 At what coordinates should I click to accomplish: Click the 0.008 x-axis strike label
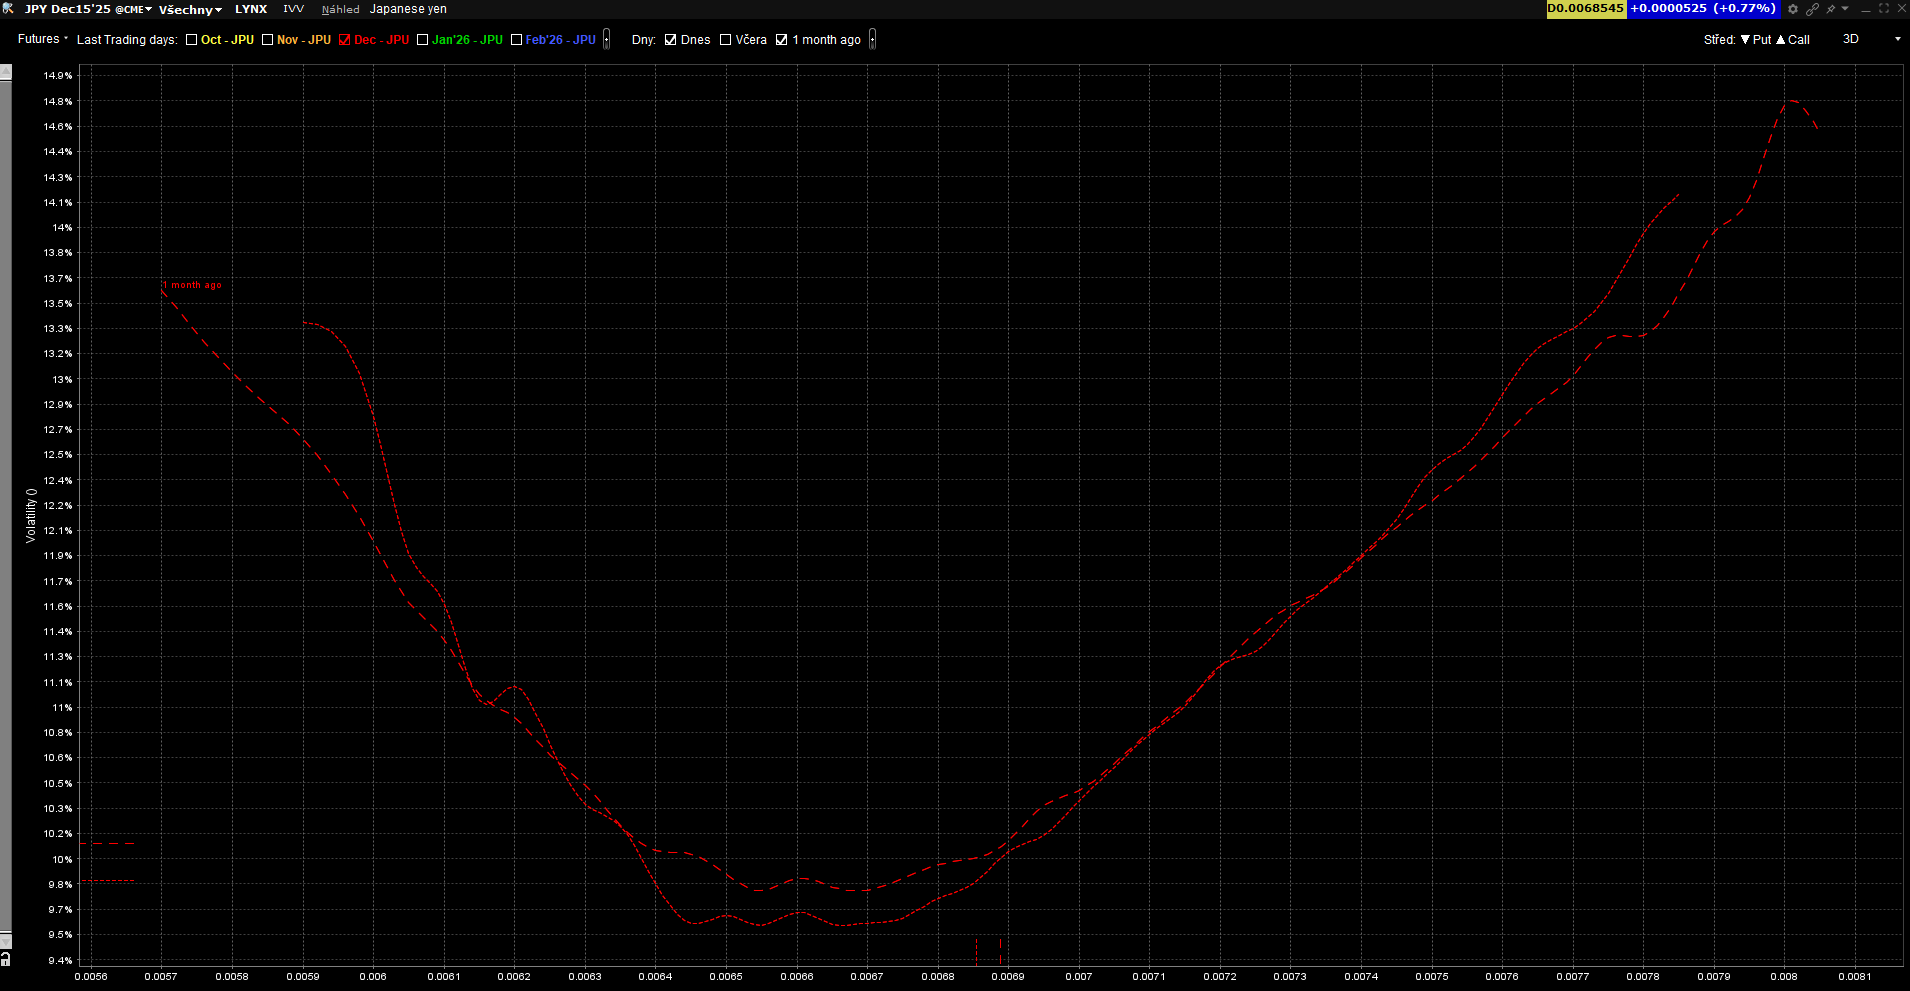pos(1784,976)
